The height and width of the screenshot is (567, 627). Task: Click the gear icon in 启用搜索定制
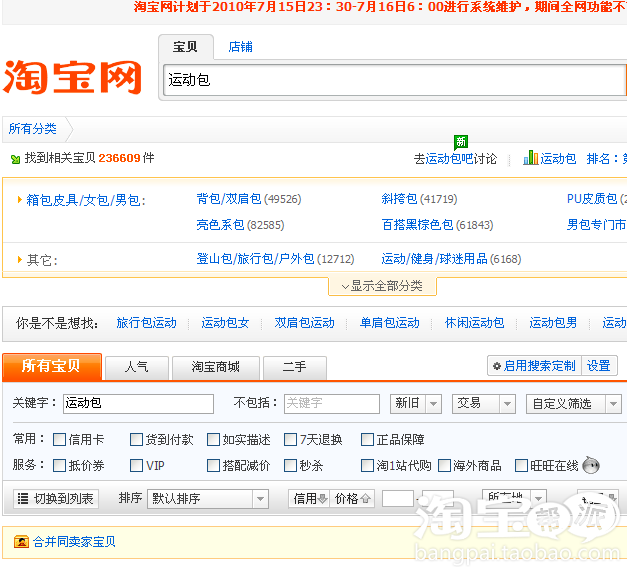pyautogui.click(x=497, y=366)
